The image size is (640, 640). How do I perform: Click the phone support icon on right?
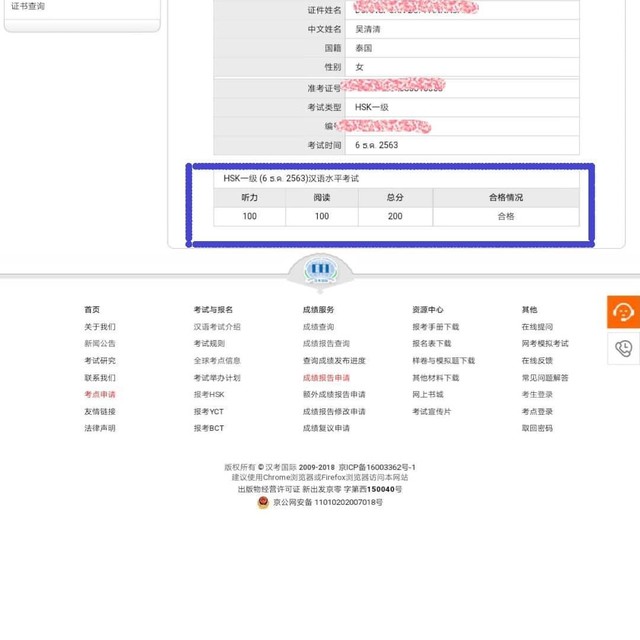pyautogui.click(x=623, y=348)
